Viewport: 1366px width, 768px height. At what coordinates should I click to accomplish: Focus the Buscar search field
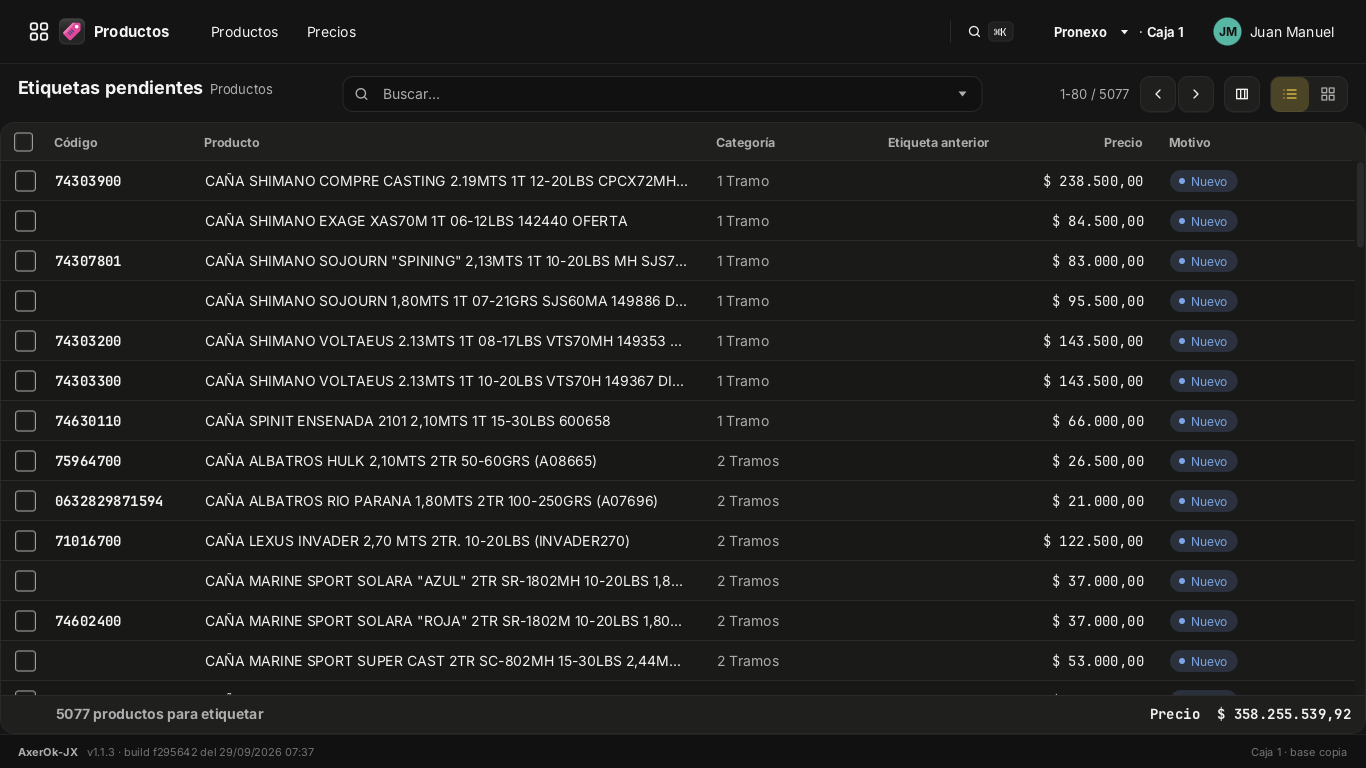pyautogui.click(x=662, y=94)
